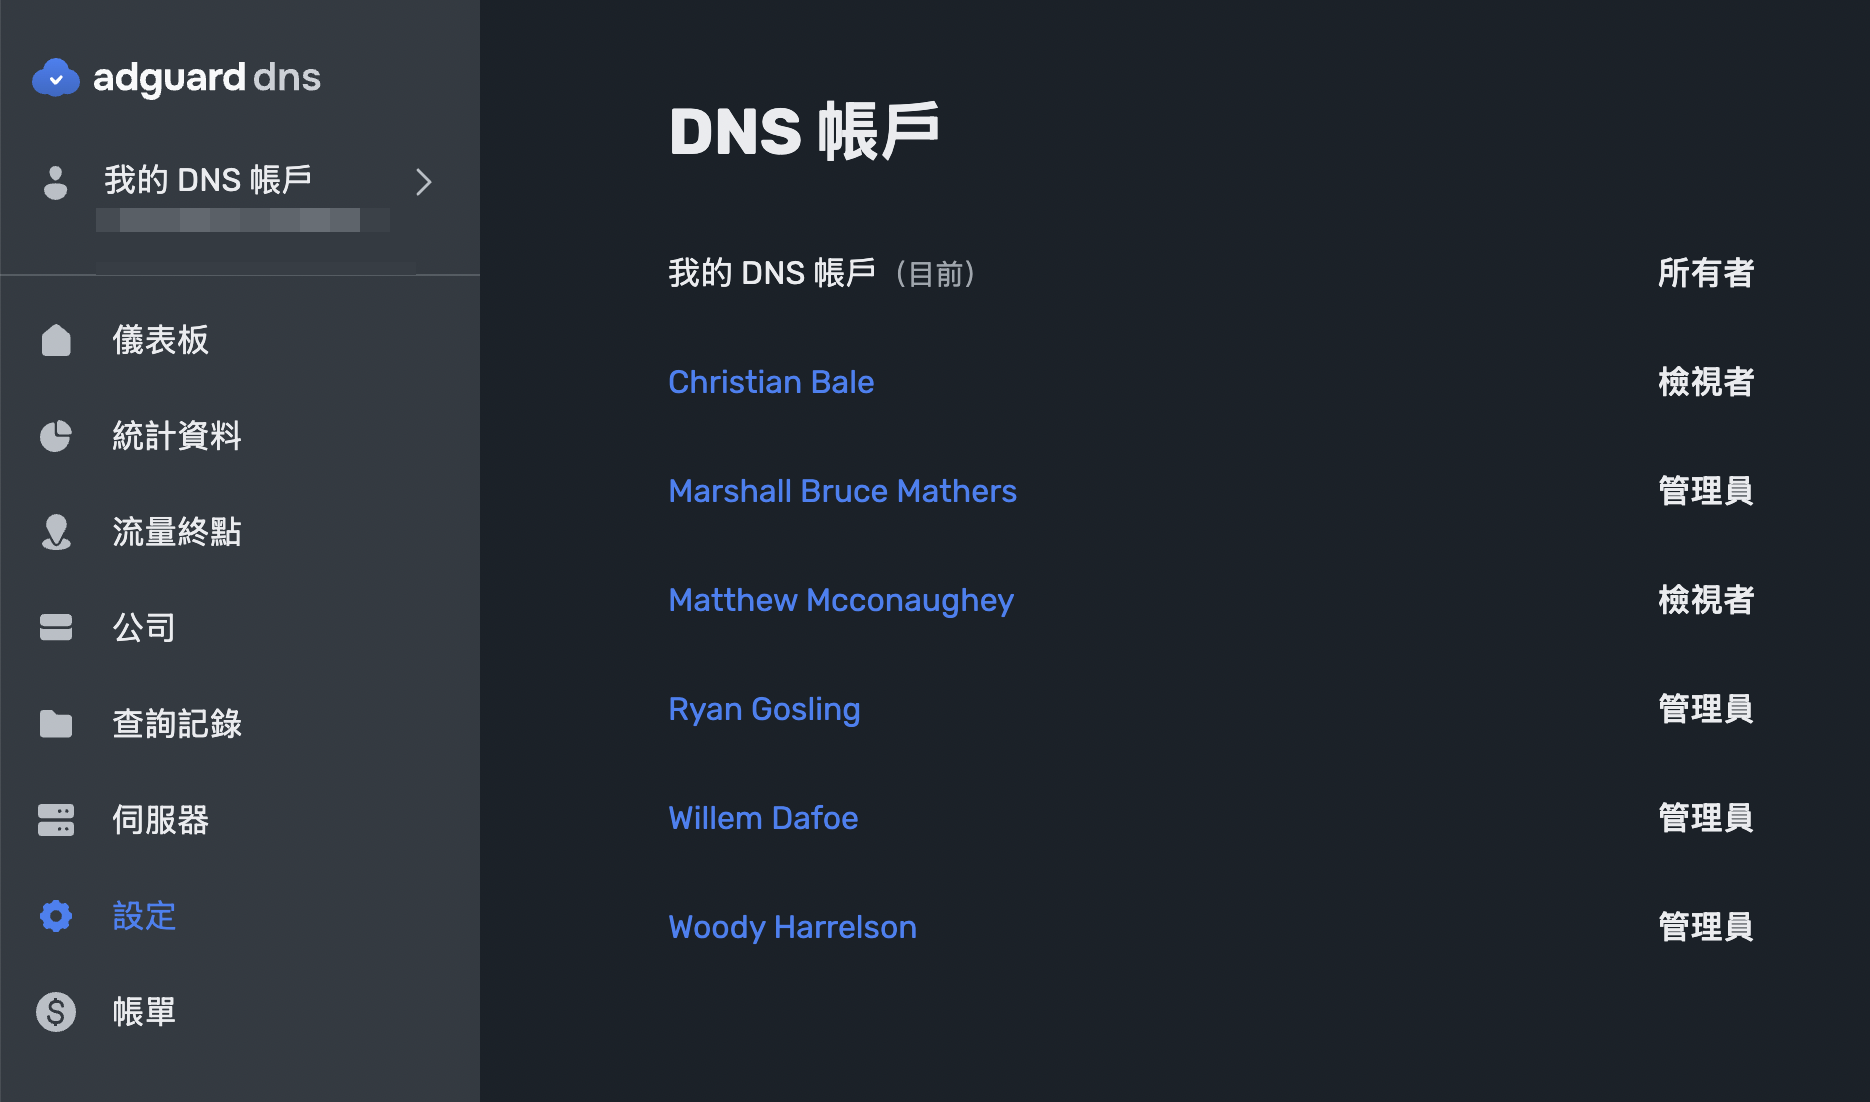The image size is (1870, 1102).
Task: Select the 統計資料 statistics icon
Action: 56,436
